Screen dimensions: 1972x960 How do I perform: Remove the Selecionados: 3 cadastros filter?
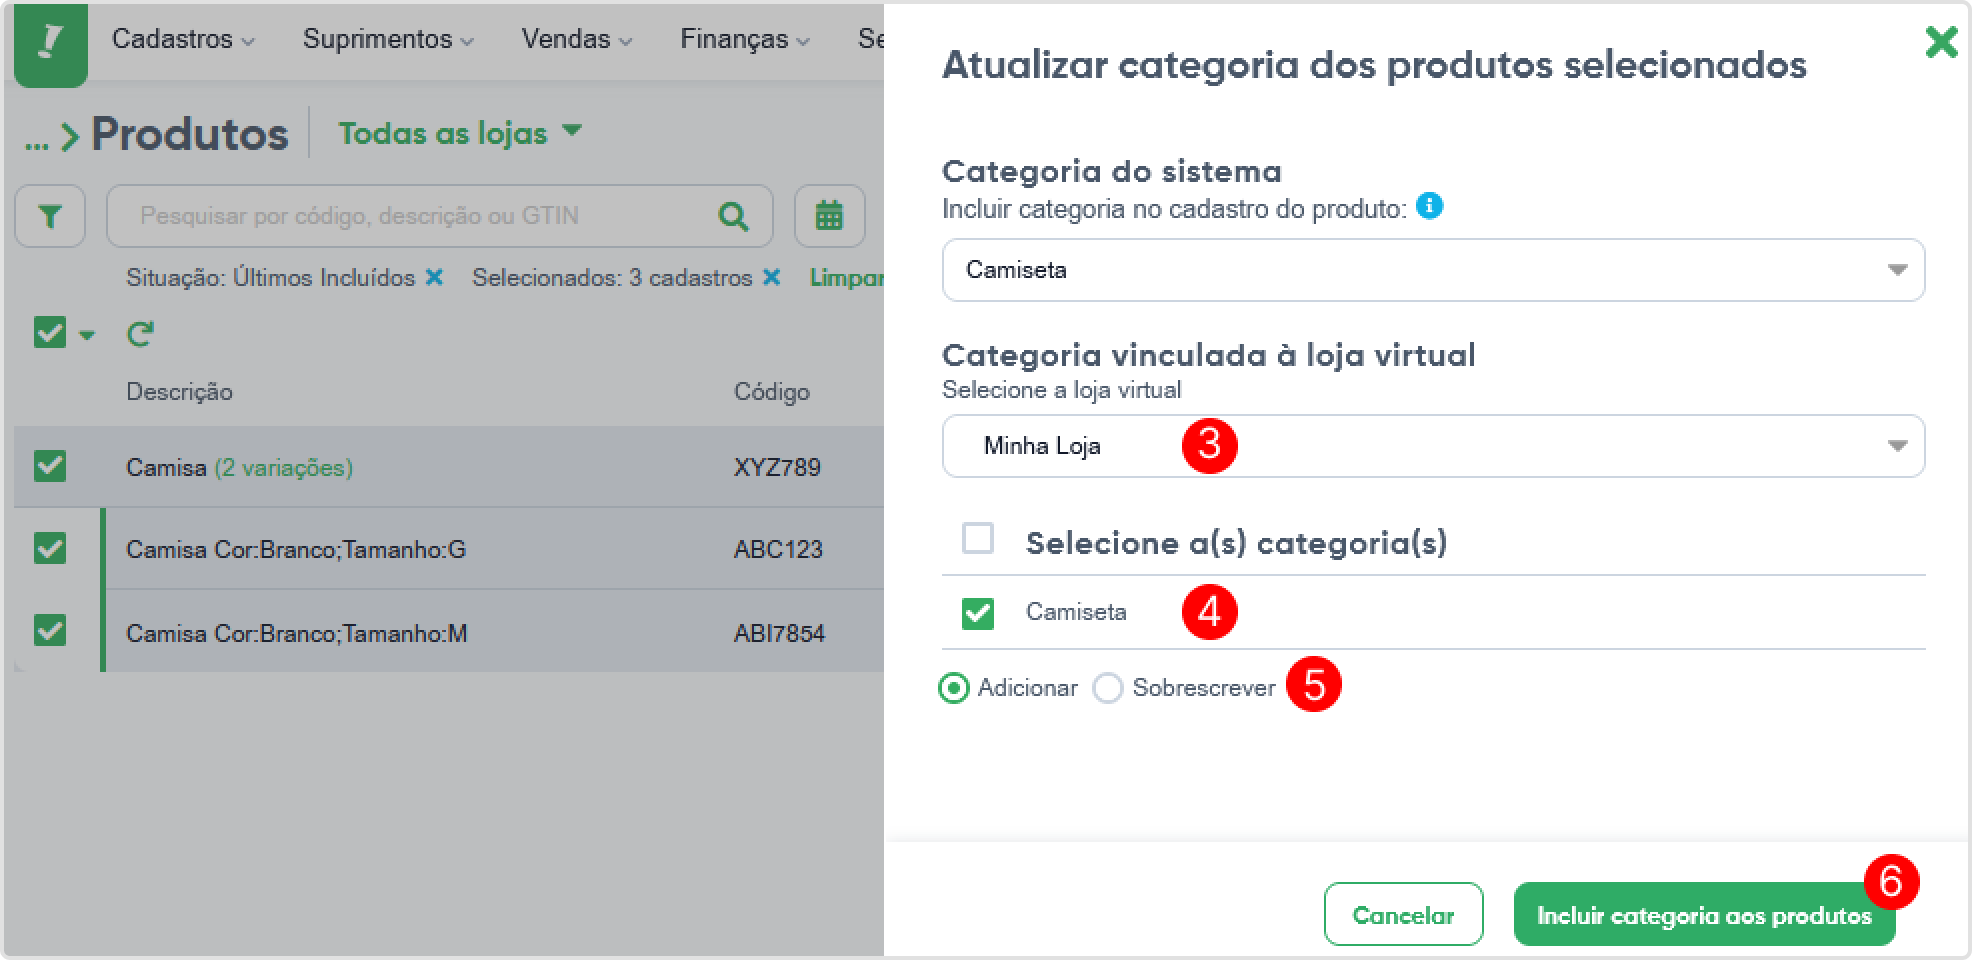771,277
